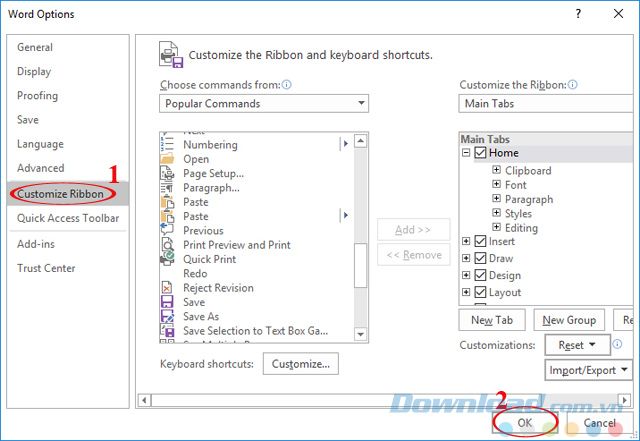Open the Main Tabs dropdown
This screenshot has height=441, width=640.
tap(547, 103)
